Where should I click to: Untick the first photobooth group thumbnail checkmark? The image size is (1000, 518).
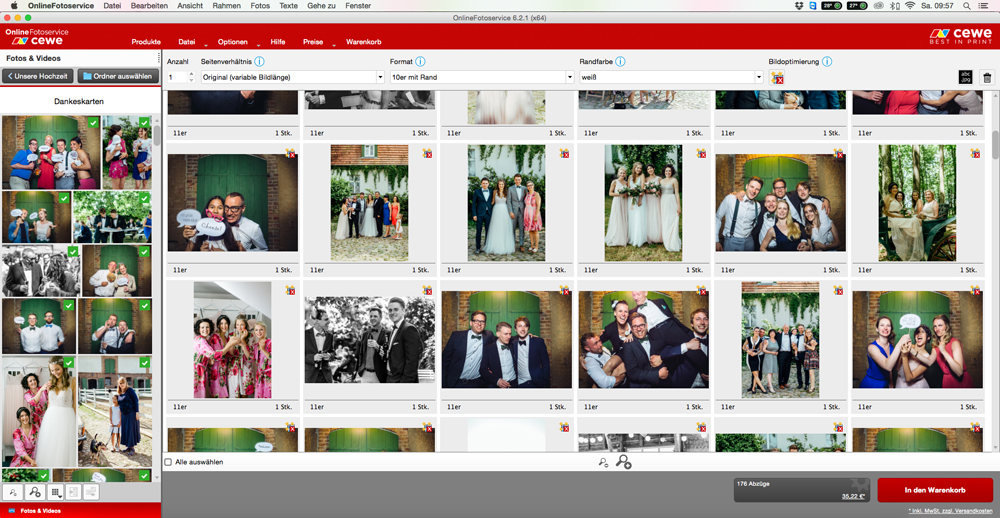click(x=94, y=122)
